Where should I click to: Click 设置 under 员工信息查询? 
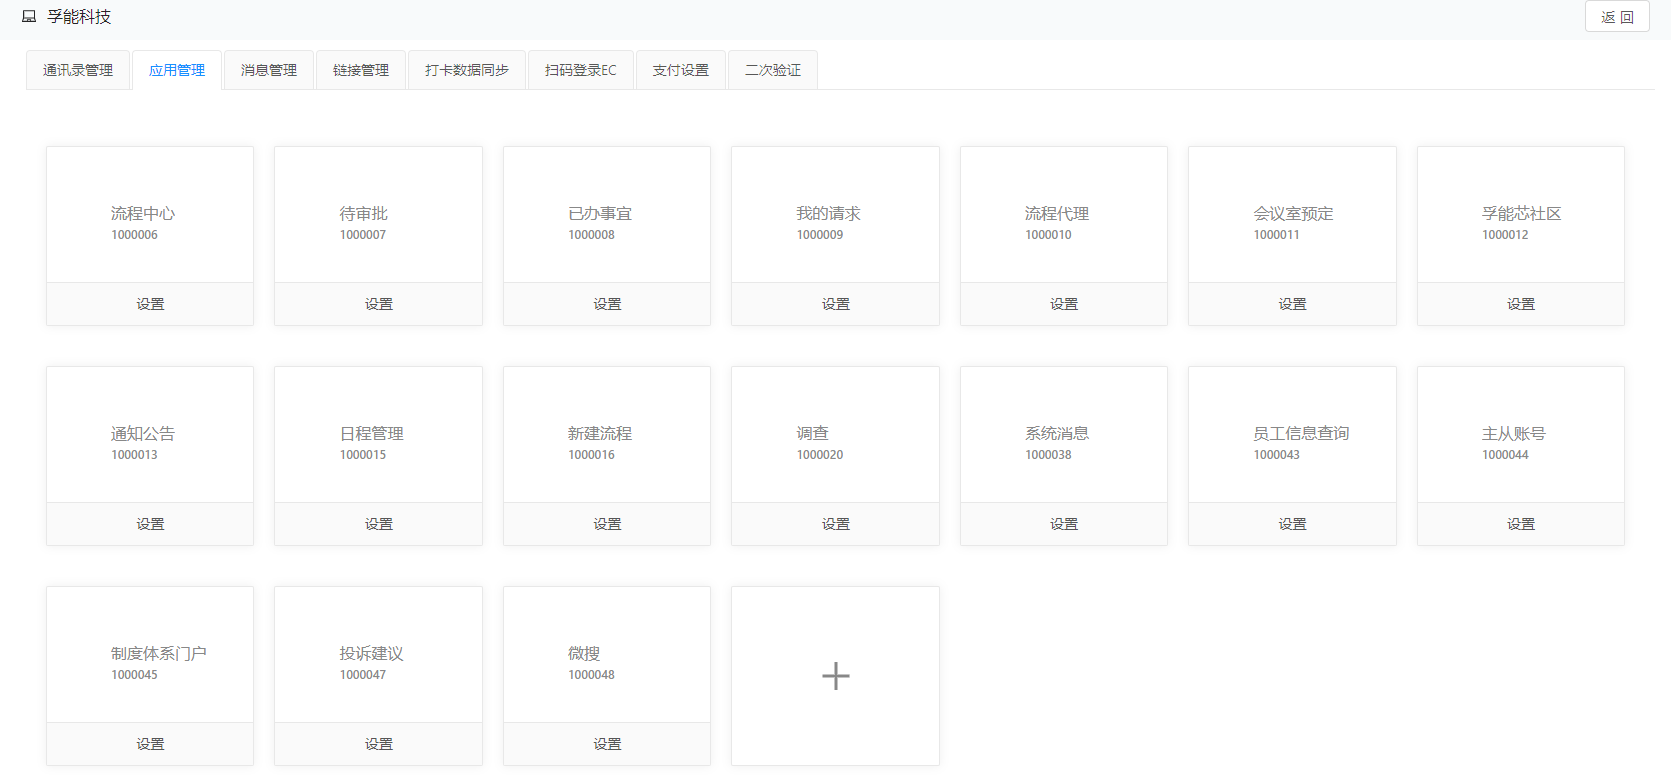tap(1292, 524)
